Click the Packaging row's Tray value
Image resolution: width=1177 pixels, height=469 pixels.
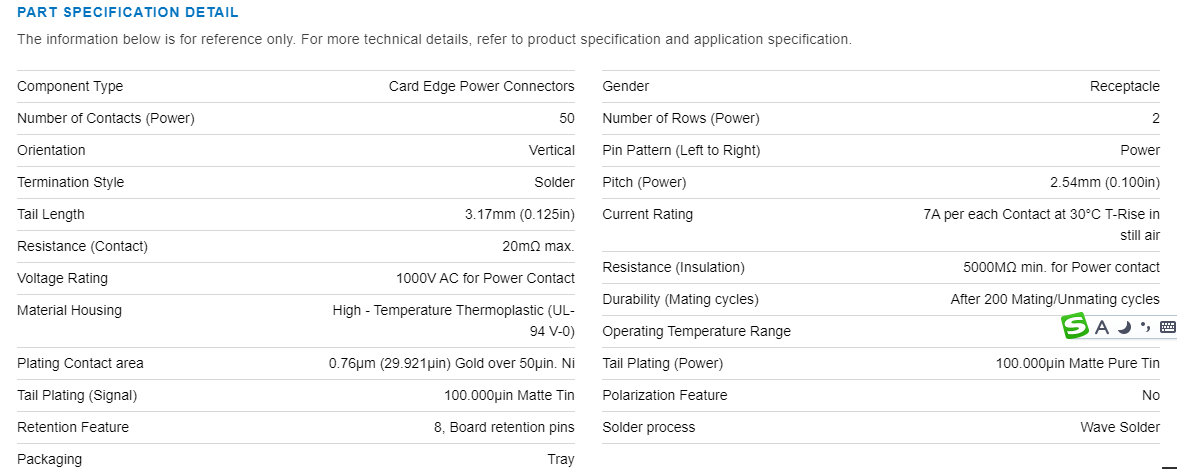[561, 459]
